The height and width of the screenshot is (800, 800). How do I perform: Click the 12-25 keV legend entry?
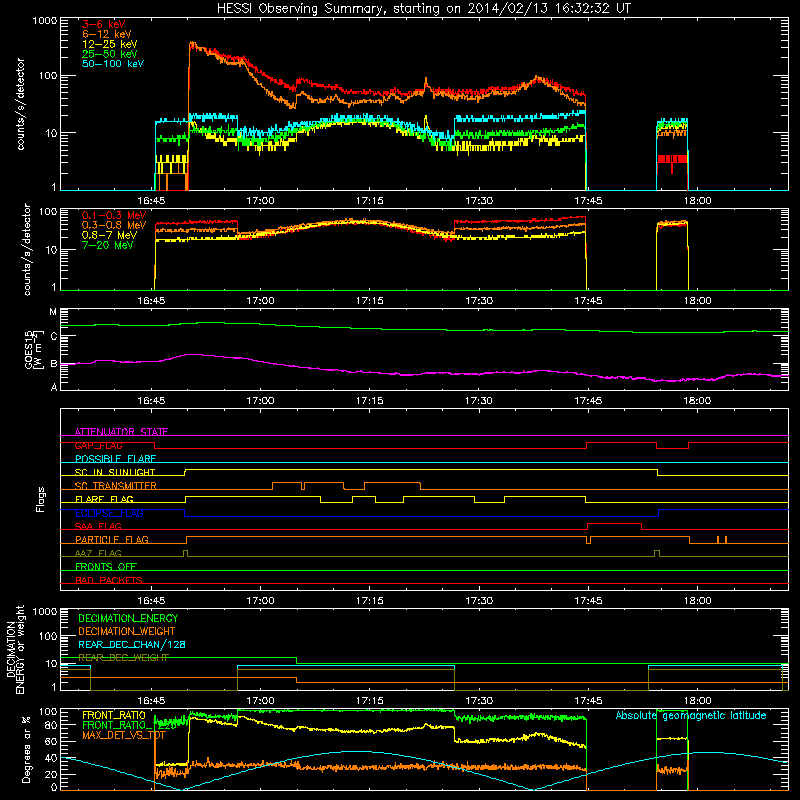(110, 44)
